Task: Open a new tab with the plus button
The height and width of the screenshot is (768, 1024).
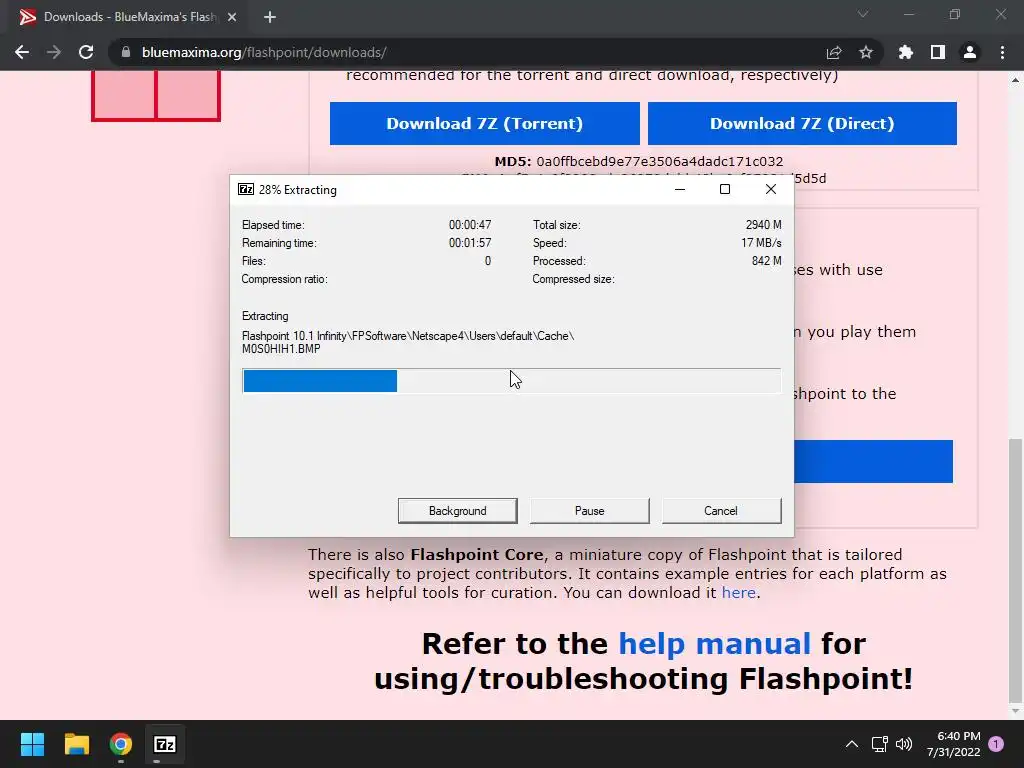Action: coord(270,17)
